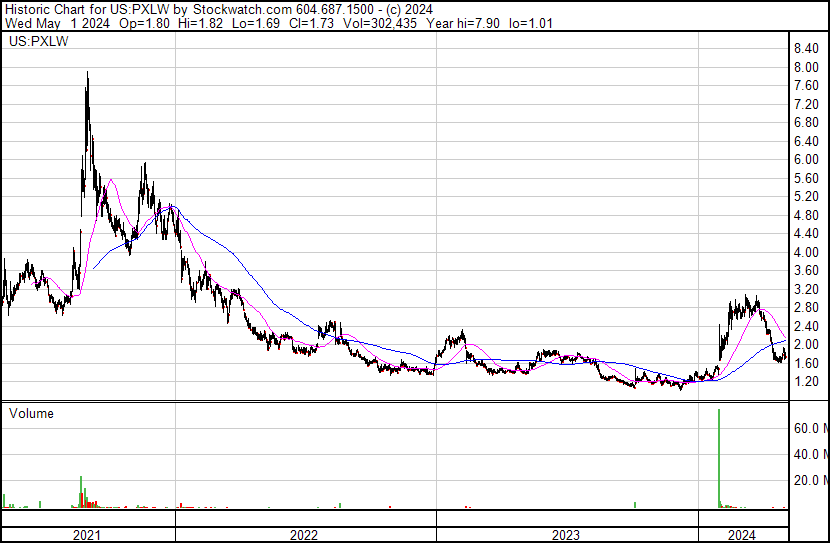Click the Op=1.80 open value in header
This screenshot has width=830, height=543.
tap(145, 23)
